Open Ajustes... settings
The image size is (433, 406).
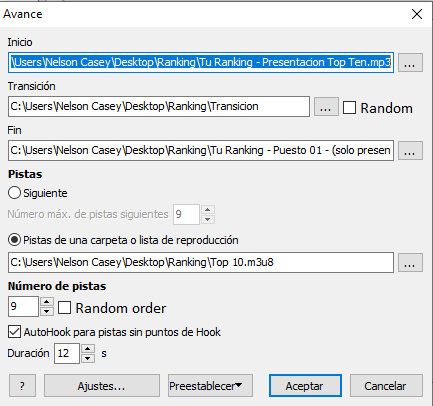[102, 386]
